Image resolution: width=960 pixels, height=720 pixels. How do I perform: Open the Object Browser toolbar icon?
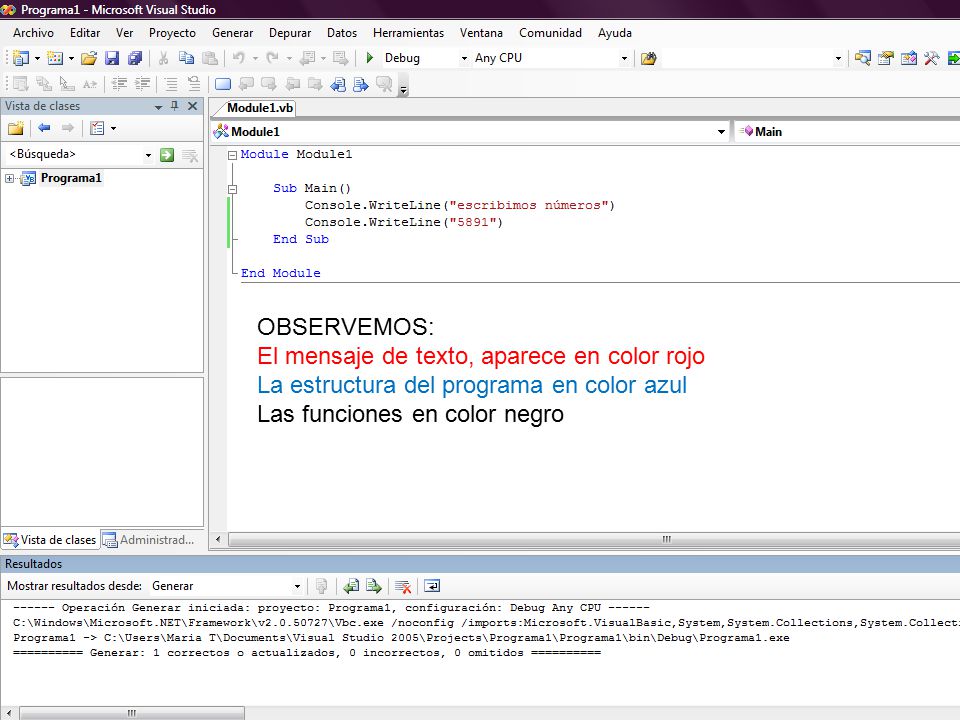pos(909,58)
